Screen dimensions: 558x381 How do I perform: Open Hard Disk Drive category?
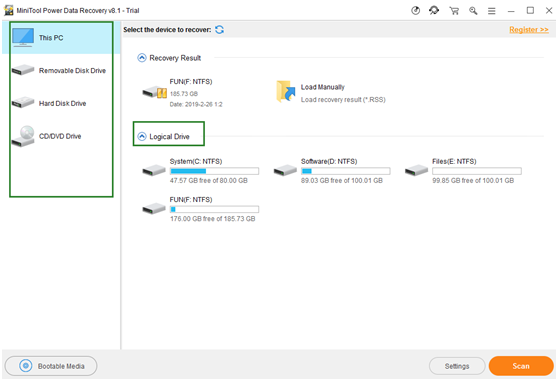61,103
